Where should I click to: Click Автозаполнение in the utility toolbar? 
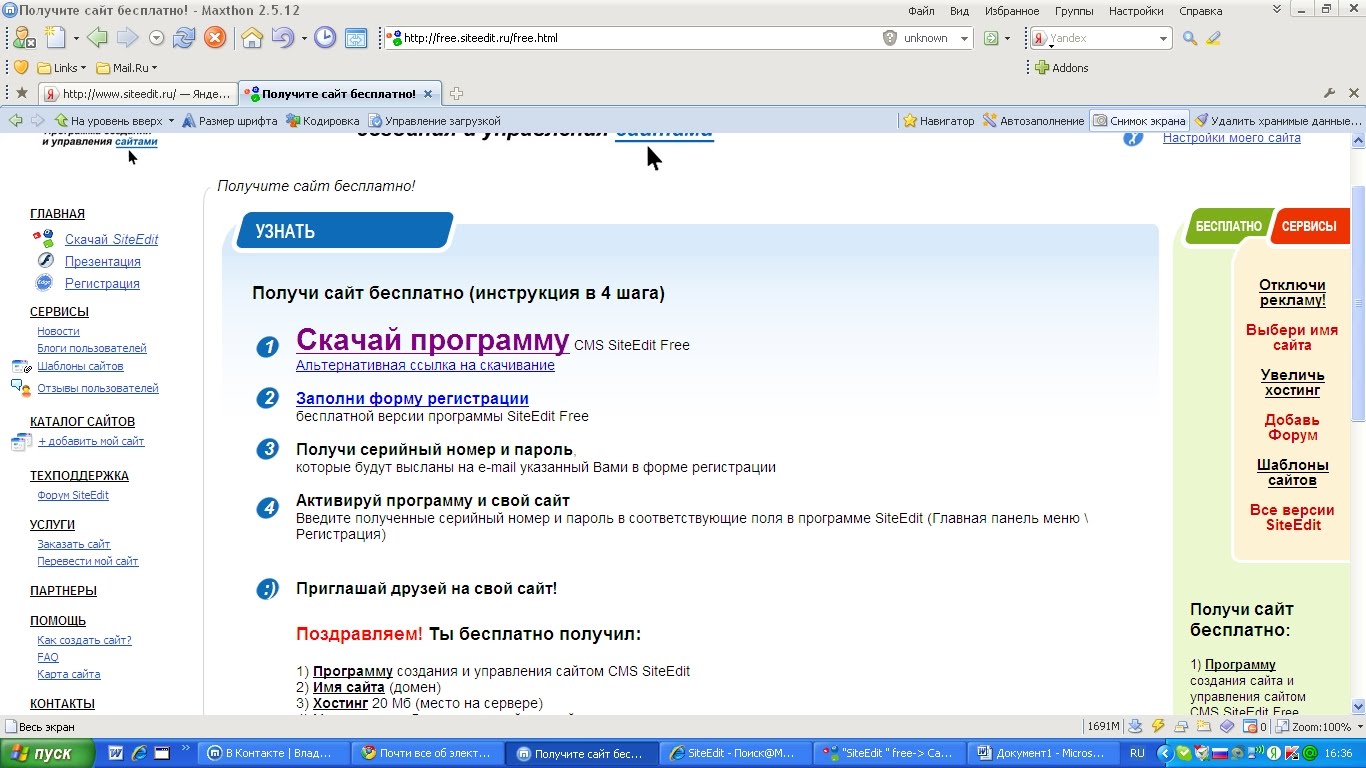pyautogui.click(x=1033, y=120)
